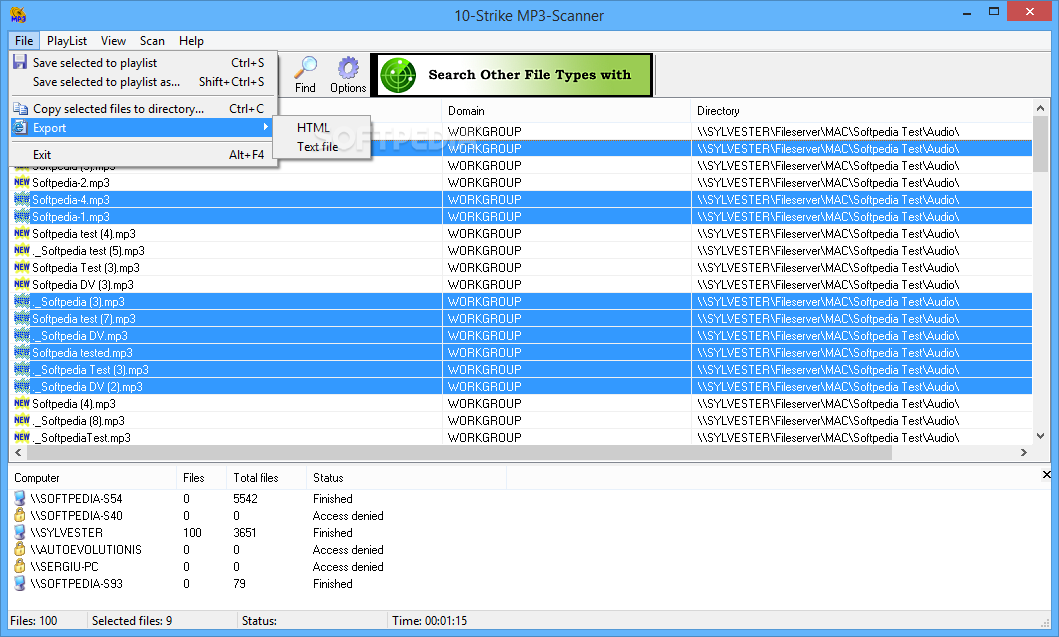This screenshot has height=637, width=1059.
Task: Click the \\AUTOEVOLUTIONIS computer name
Action: 86,550
